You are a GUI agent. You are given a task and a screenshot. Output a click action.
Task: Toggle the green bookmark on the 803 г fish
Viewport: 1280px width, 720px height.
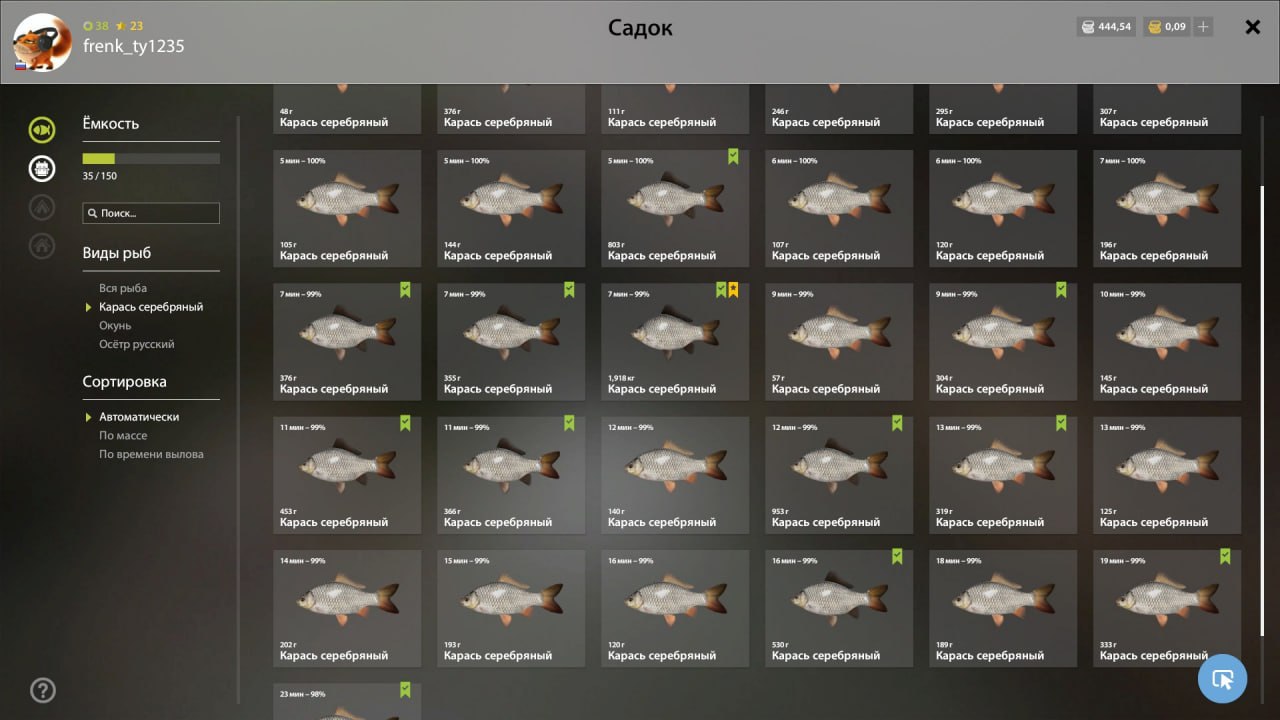[733, 157]
